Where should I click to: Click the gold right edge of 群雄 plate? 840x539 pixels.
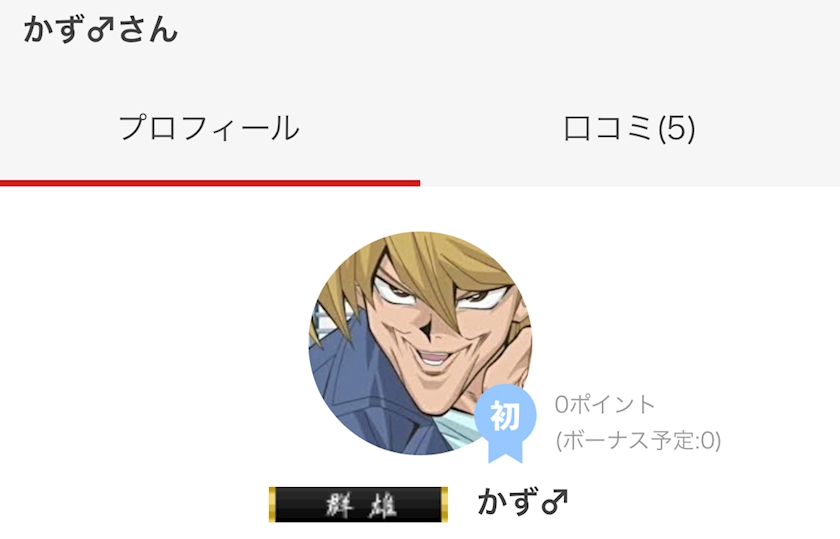(444, 504)
